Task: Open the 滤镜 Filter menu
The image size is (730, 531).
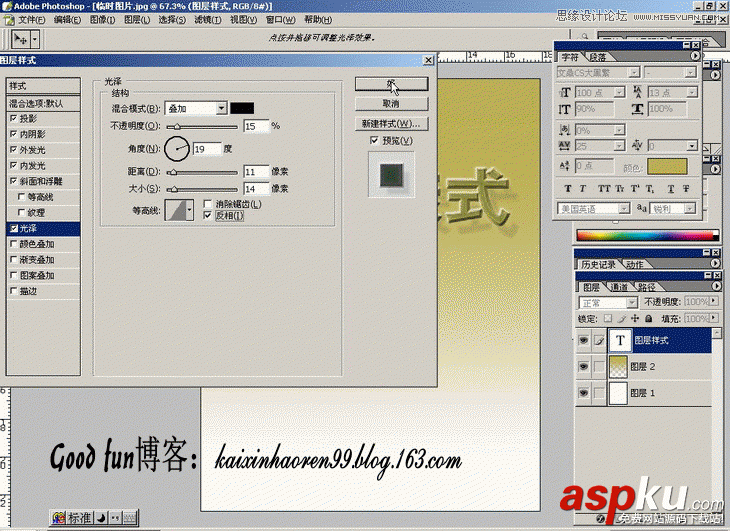Action: (207, 20)
